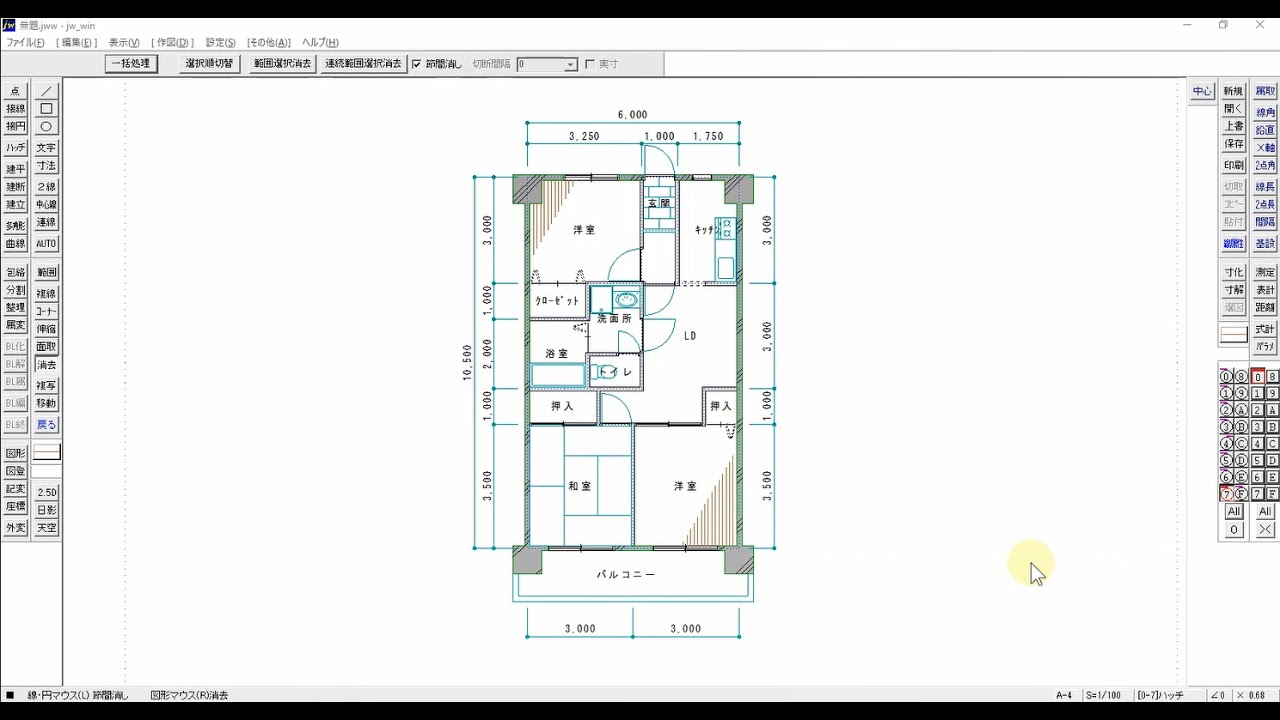Click the measure (測定) tool
The height and width of the screenshot is (720, 1280).
coord(1265,273)
